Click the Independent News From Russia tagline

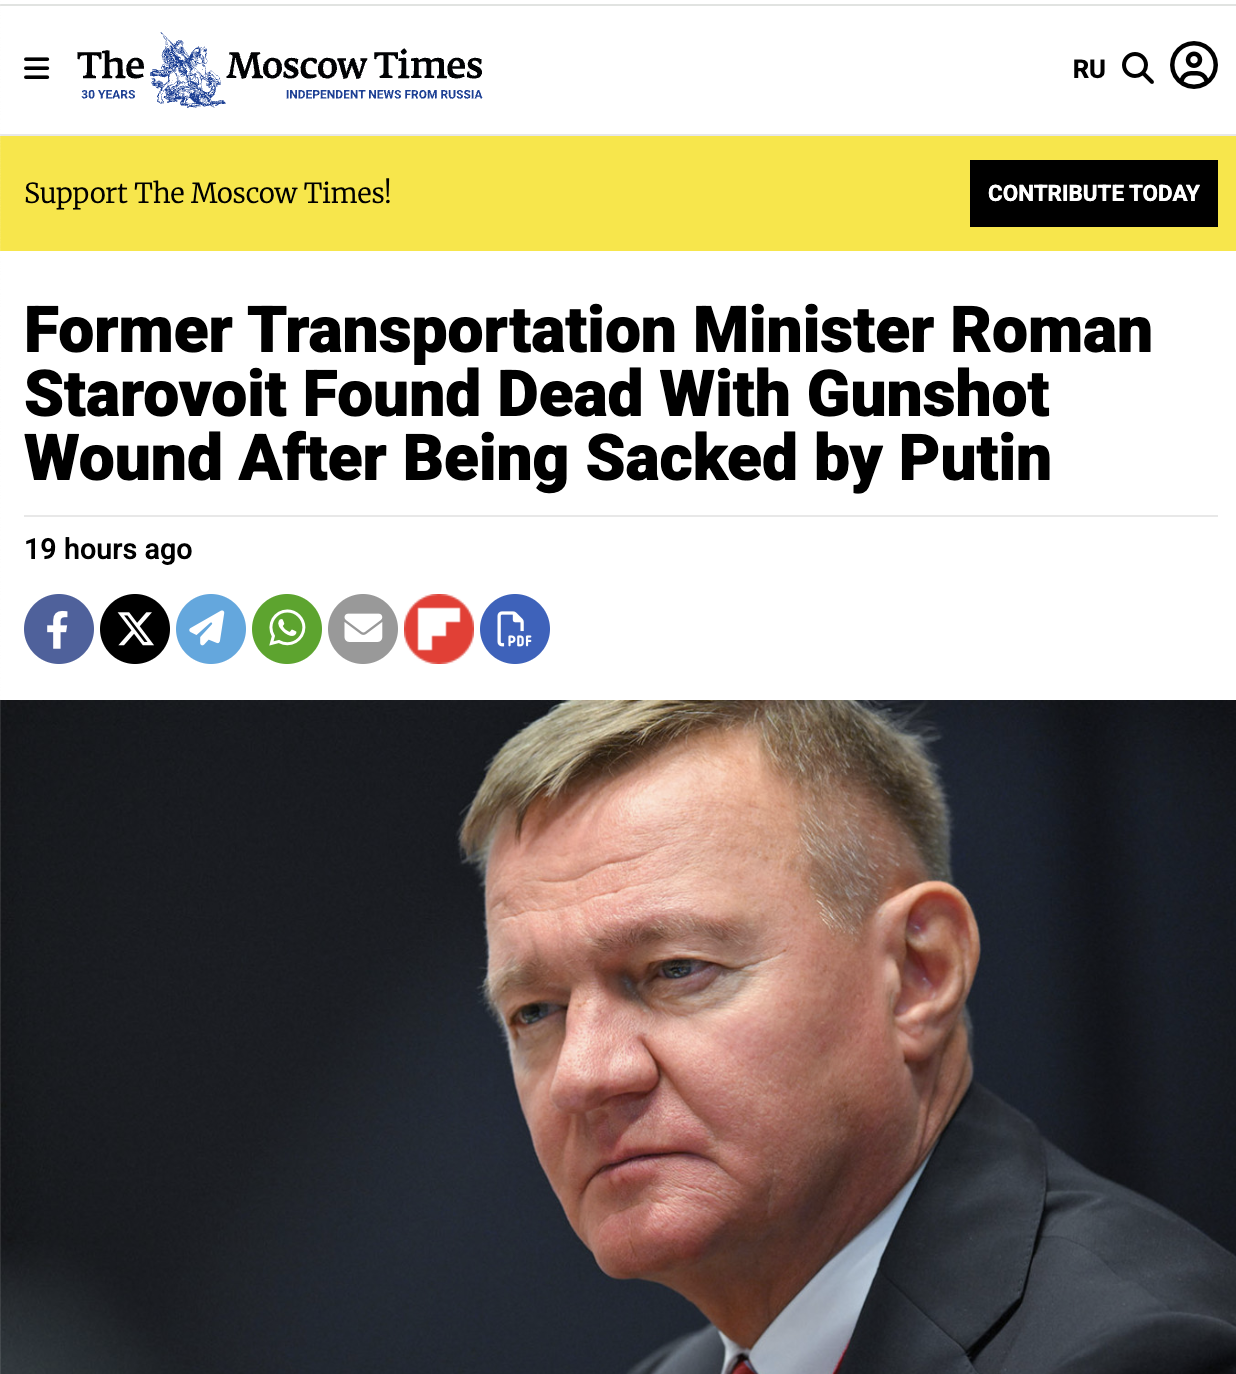point(384,95)
